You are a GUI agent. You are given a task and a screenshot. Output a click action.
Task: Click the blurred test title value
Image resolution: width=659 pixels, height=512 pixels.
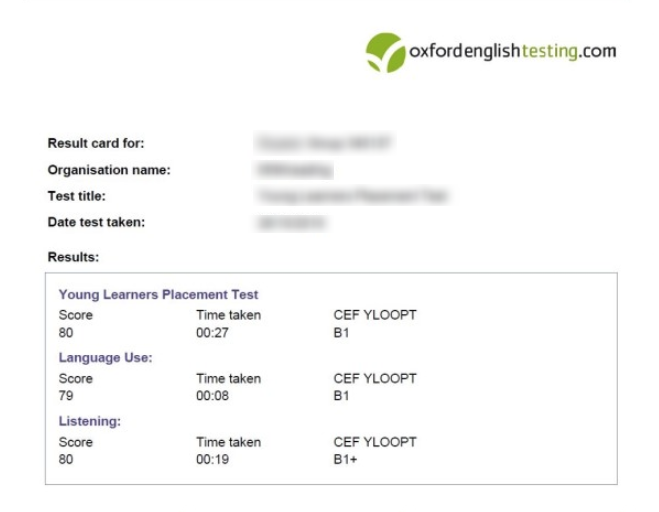pos(352,196)
